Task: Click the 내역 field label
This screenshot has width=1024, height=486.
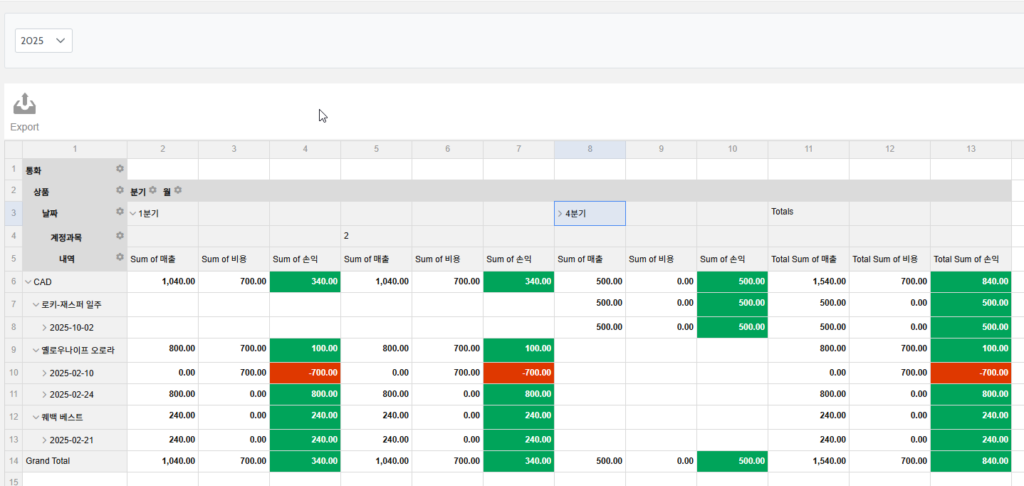Action: click(x=67, y=258)
